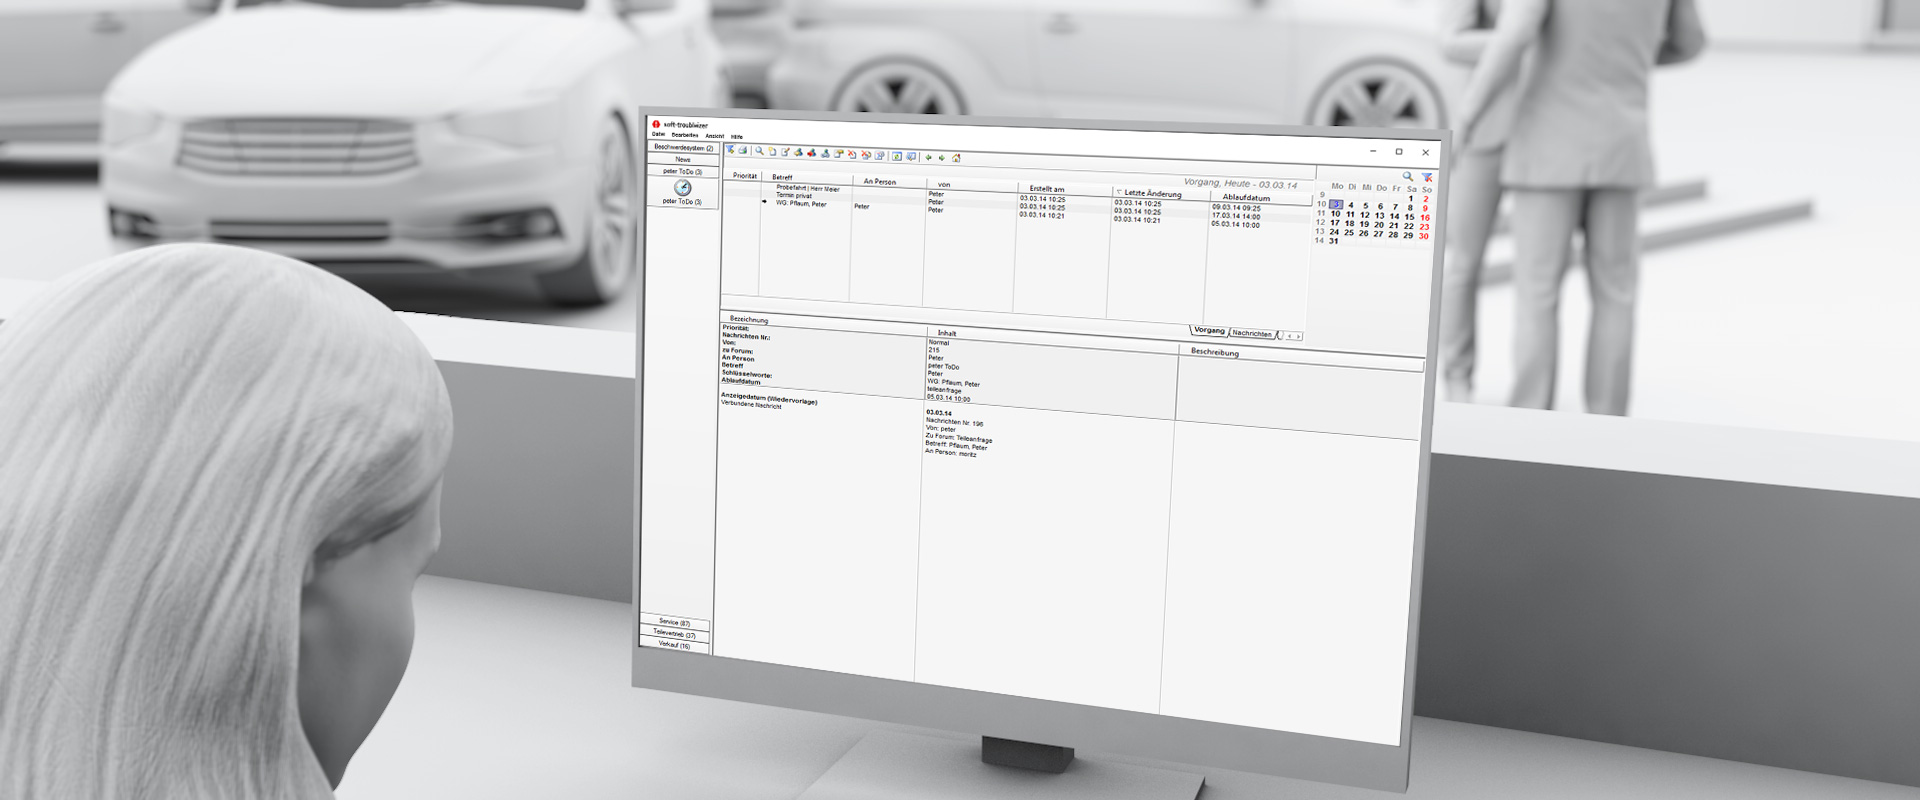Viewport: 1920px width, 800px height.
Task: Click the peter ToDo (3) group header button
Action: (x=683, y=172)
